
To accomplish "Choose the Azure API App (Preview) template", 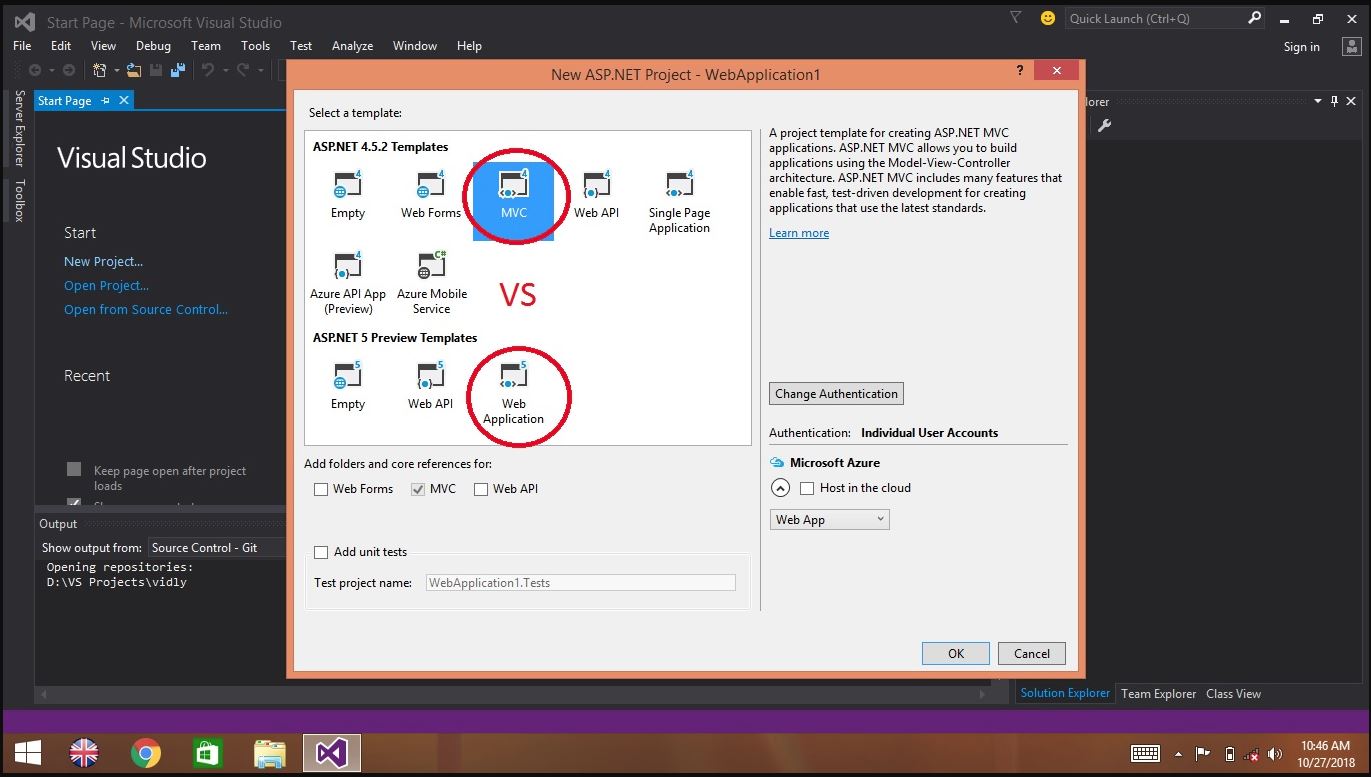I will click(x=348, y=283).
